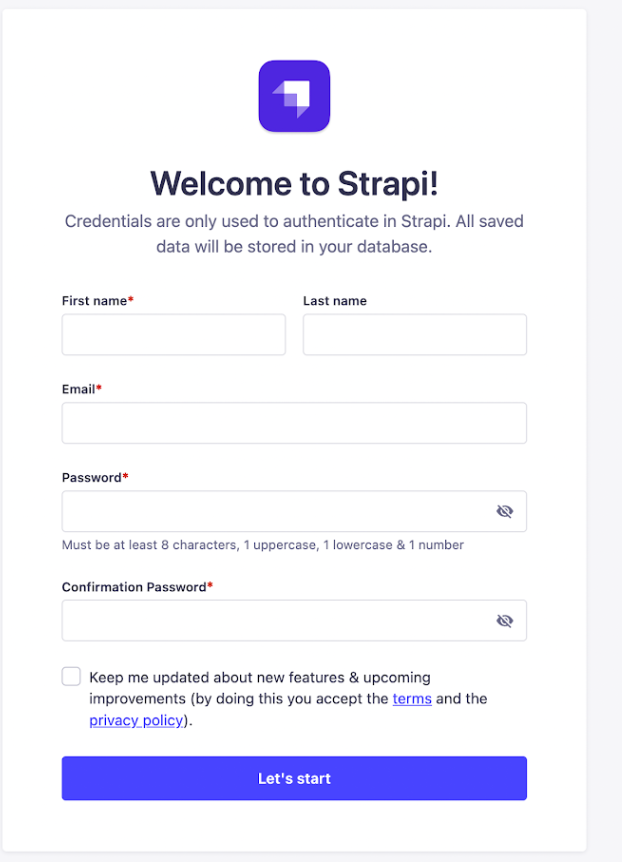Toggle visibility of the Password field
Viewport: 622px width, 868px height.
tap(505, 511)
